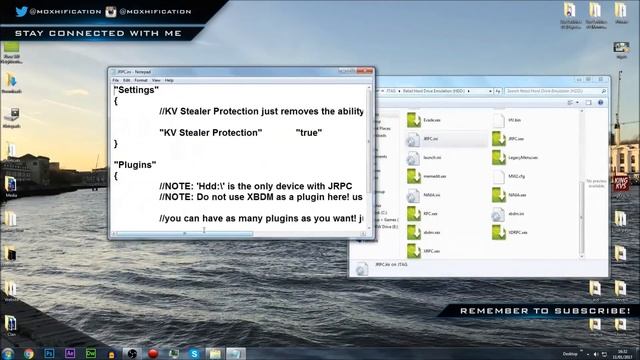This screenshot has width=640, height=360.
Task: Click the red record icon in taskbar
Action: pyautogui.click(x=153, y=353)
